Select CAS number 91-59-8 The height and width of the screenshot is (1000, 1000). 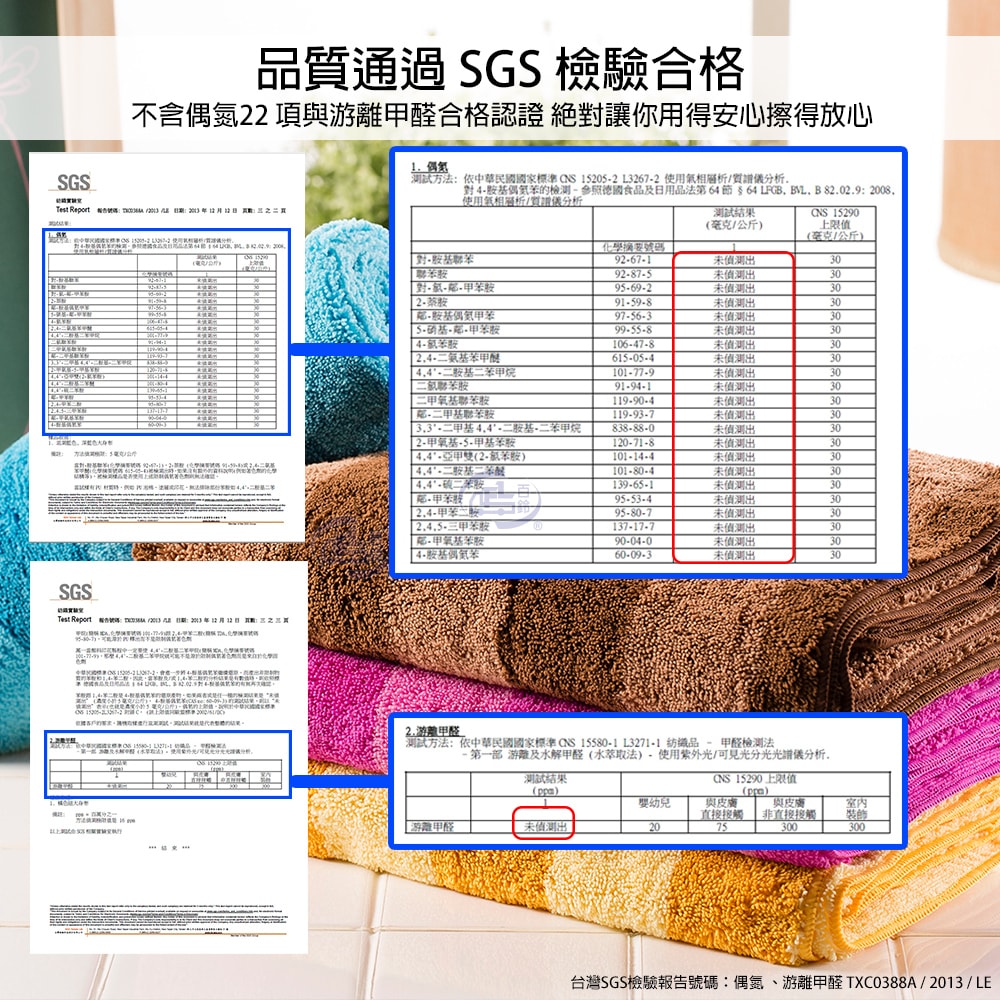(633, 302)
